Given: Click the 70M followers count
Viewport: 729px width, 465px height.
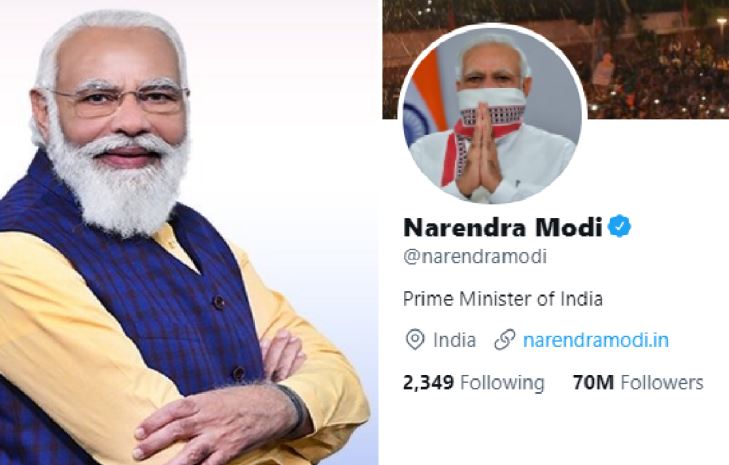Looking at the screenshot, I should pos(594,382).
